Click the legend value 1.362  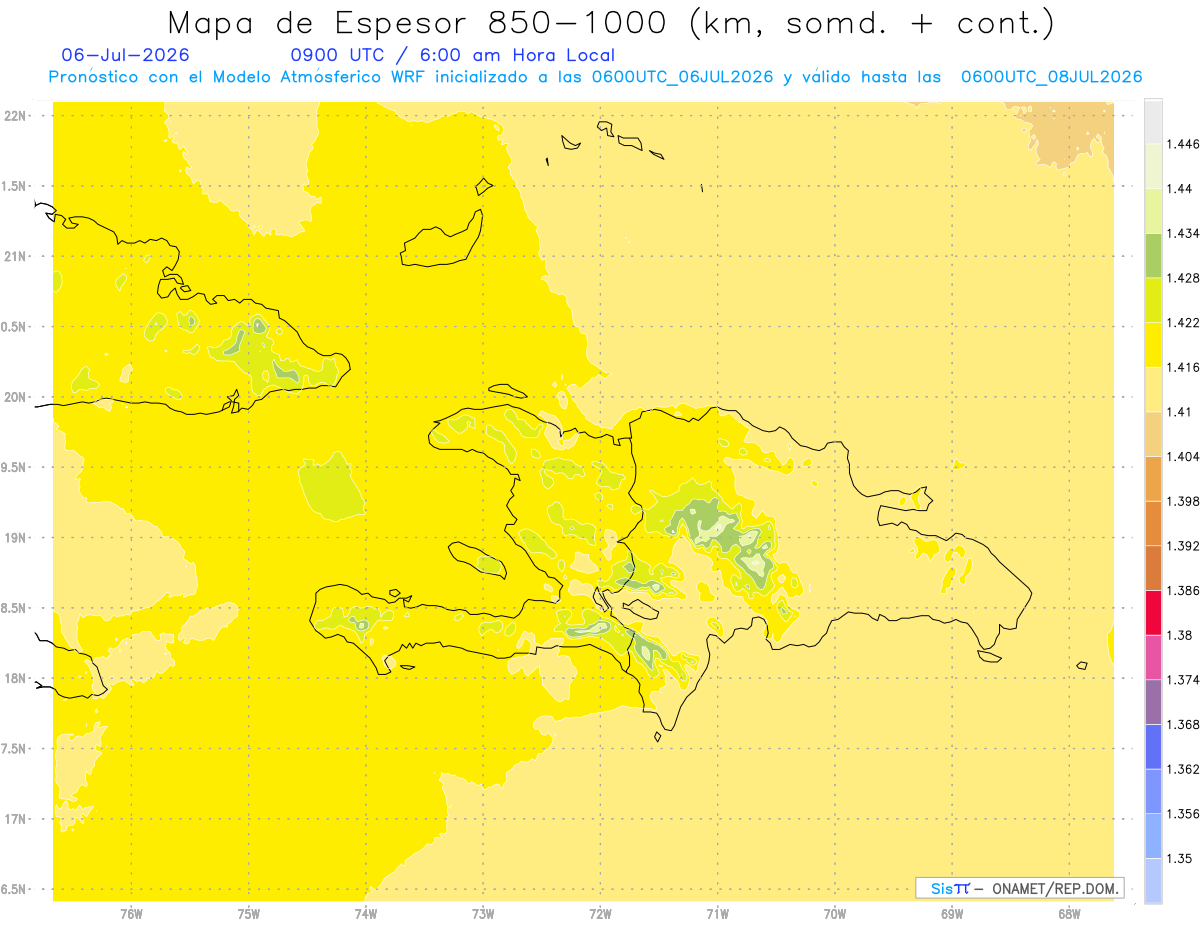tap(1183, 769)
